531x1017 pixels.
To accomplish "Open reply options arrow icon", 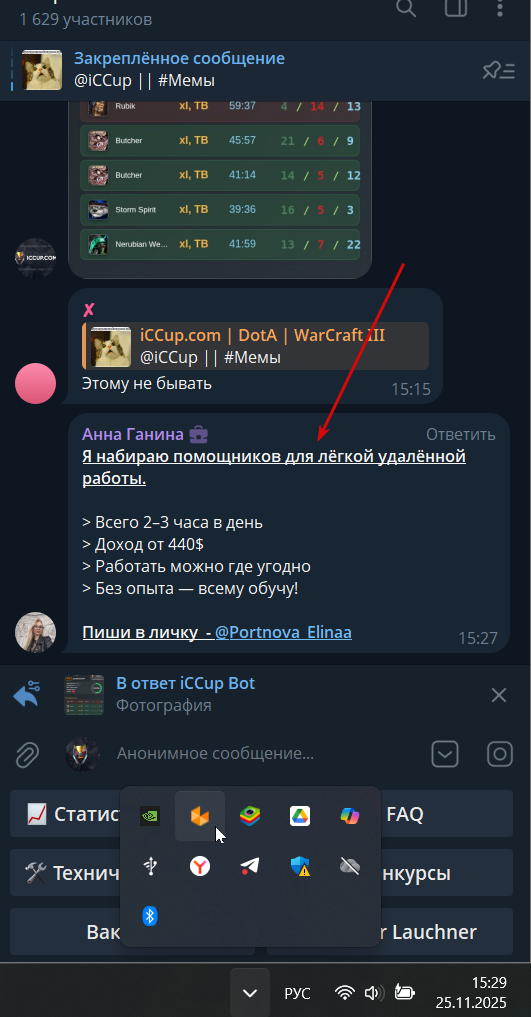I will [27, 695].
